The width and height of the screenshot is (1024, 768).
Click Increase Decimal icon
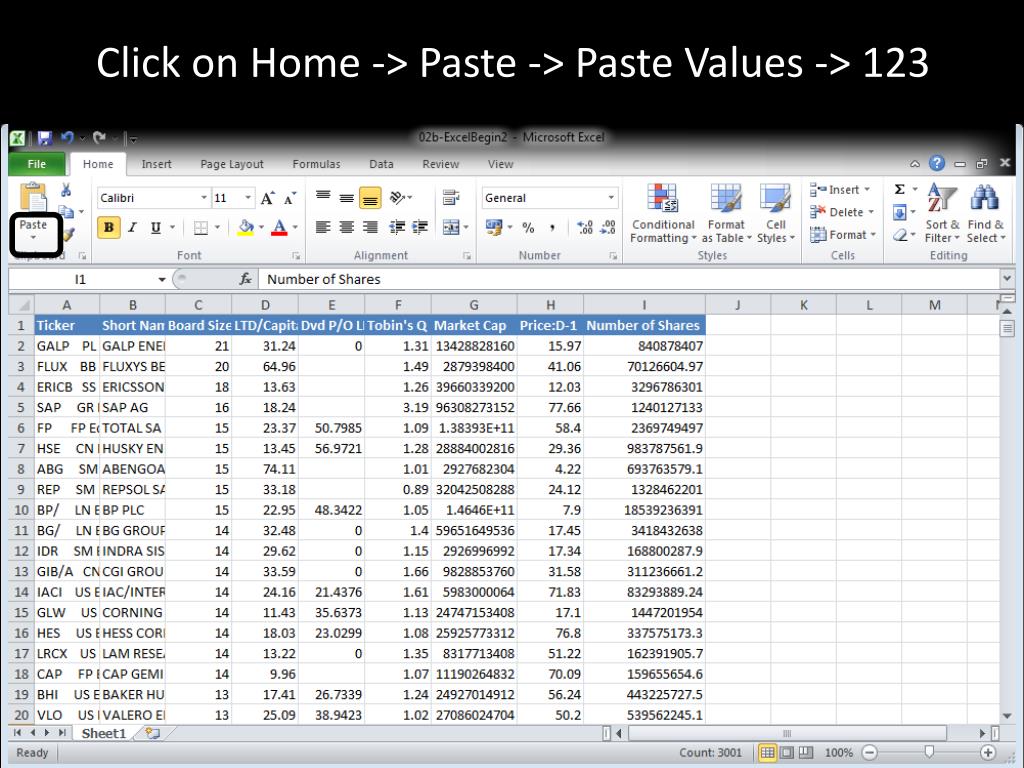tap(584, 227)
